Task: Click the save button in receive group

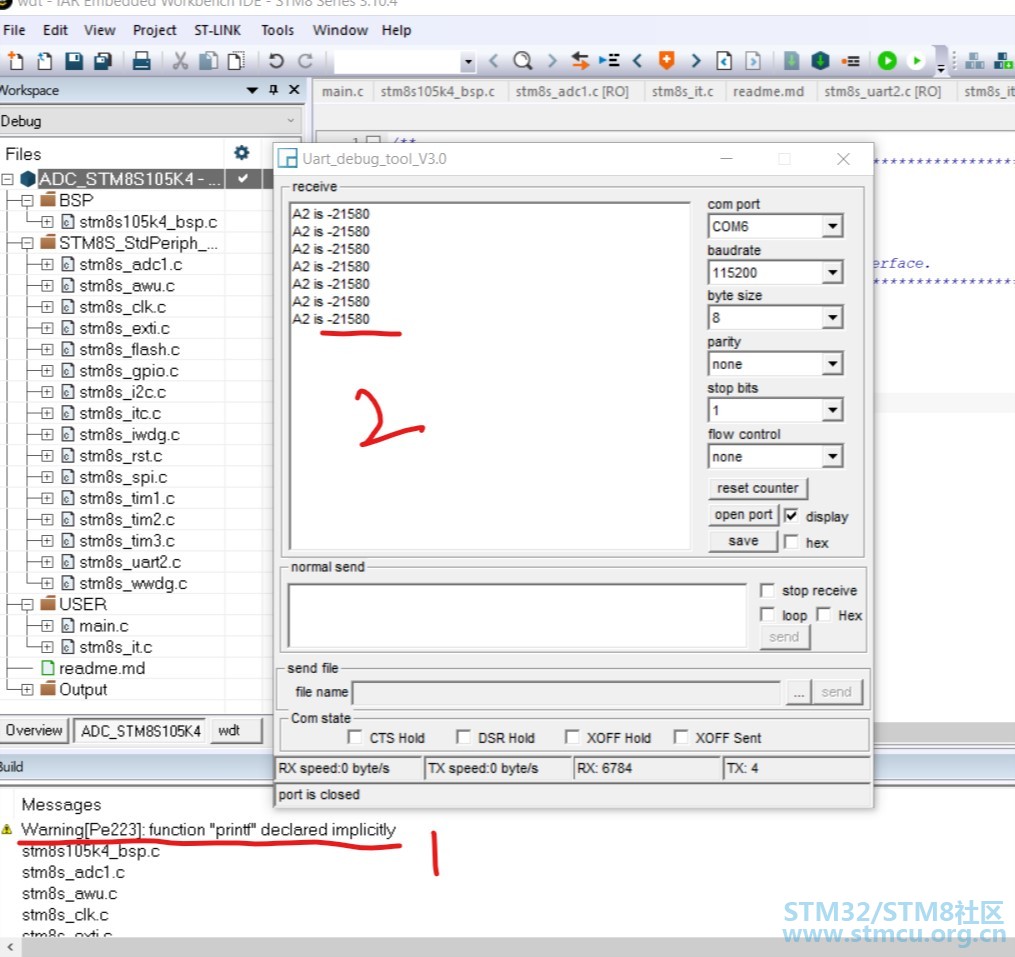Action: pyautogui.click(x=743, y=541)
